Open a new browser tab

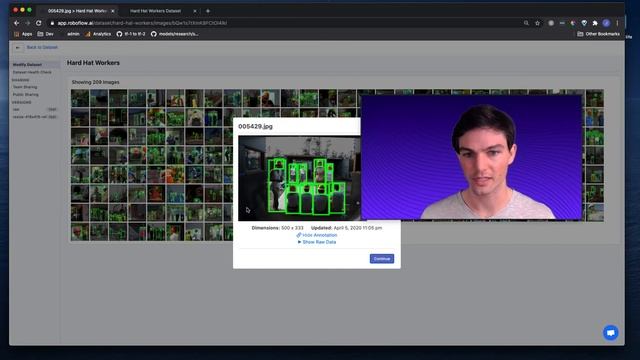[208, 11]
